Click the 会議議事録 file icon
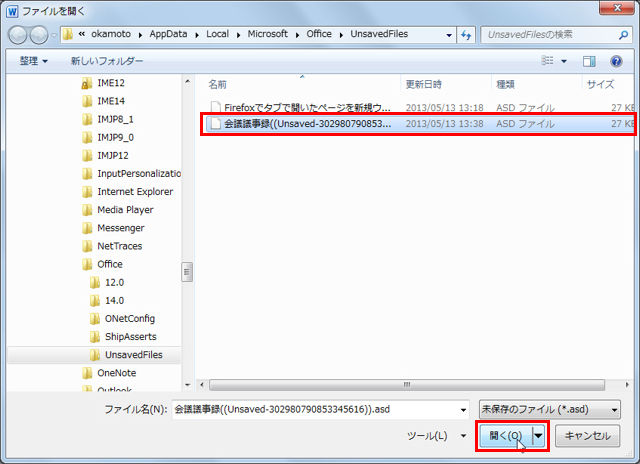The image size is (640, 464). coord(216,124)
